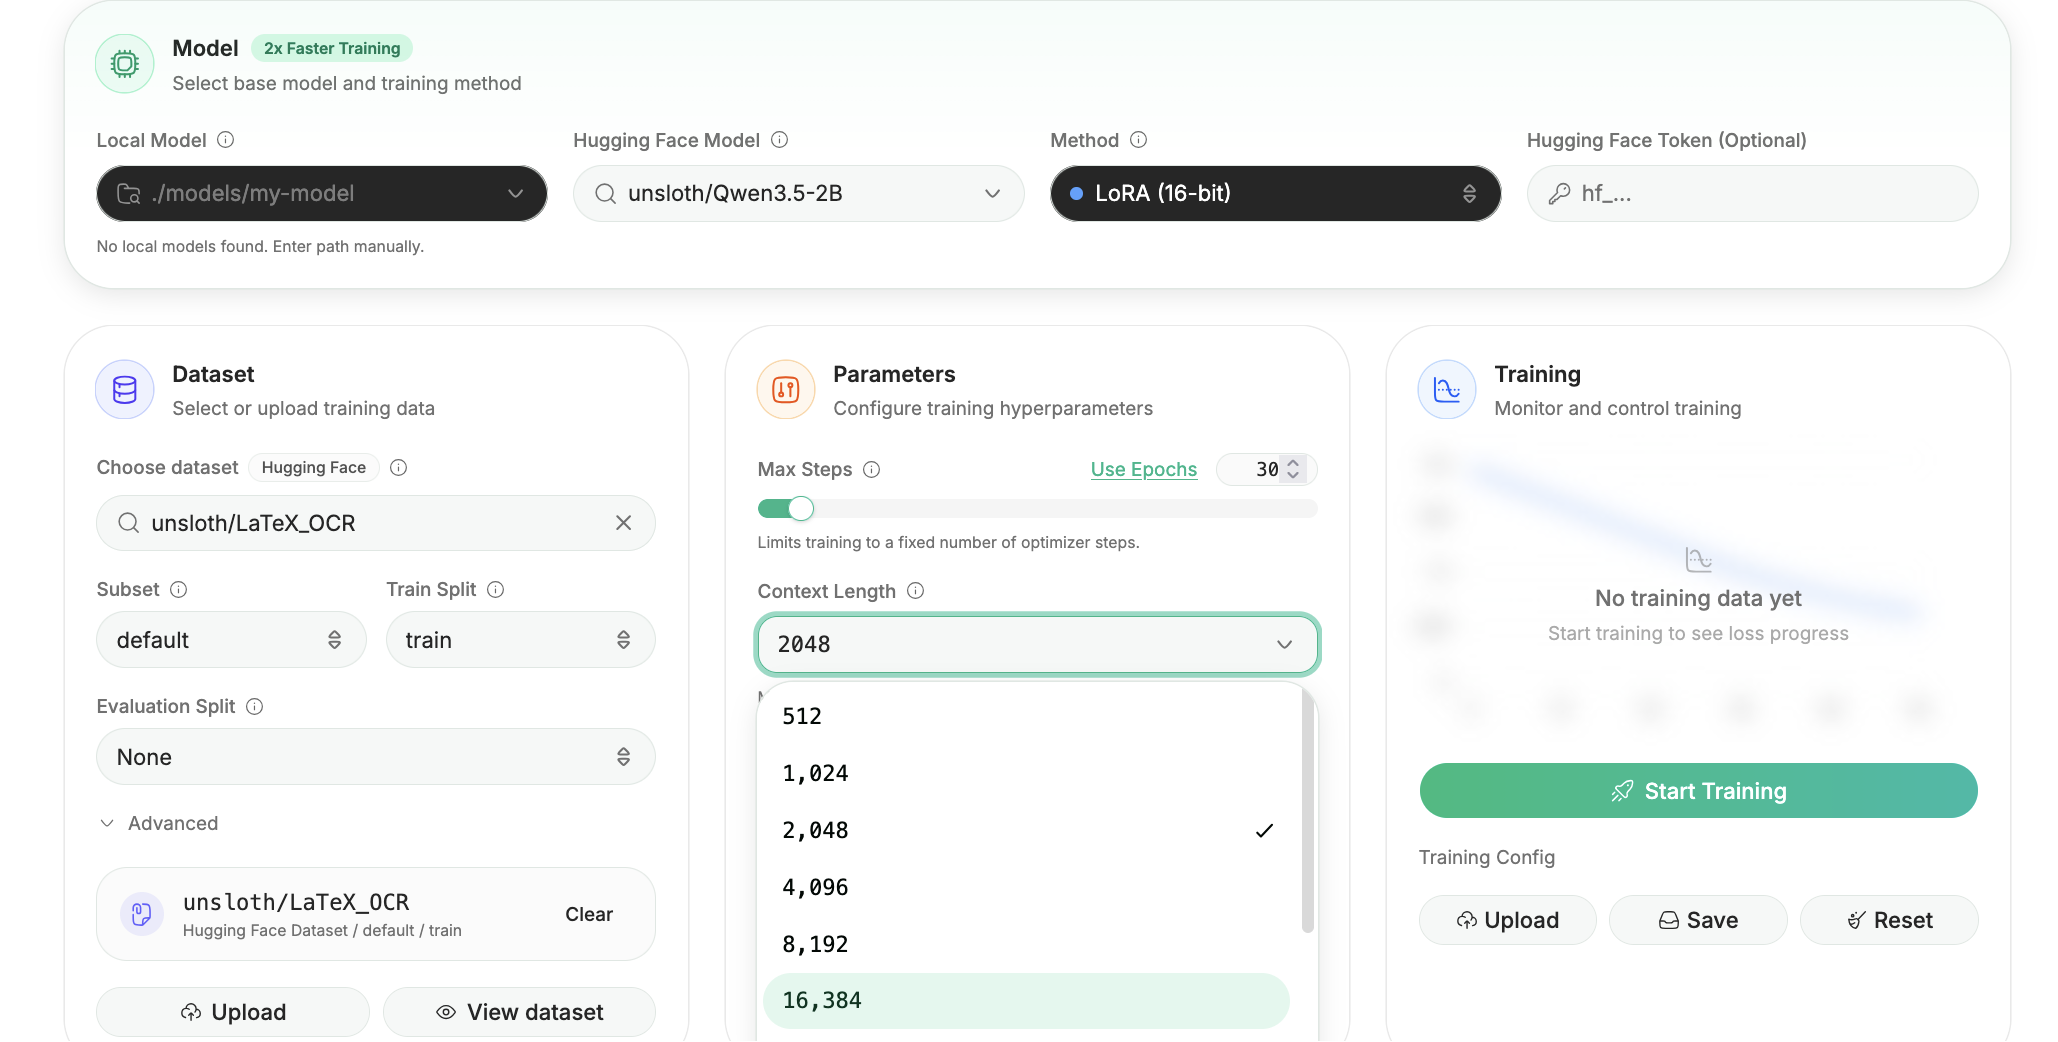Viewport: 2058px width, 1042px height.
Task: Clear the unsloth/LaTeX_OCR search field with X
Action: click(x=624, y=523)
